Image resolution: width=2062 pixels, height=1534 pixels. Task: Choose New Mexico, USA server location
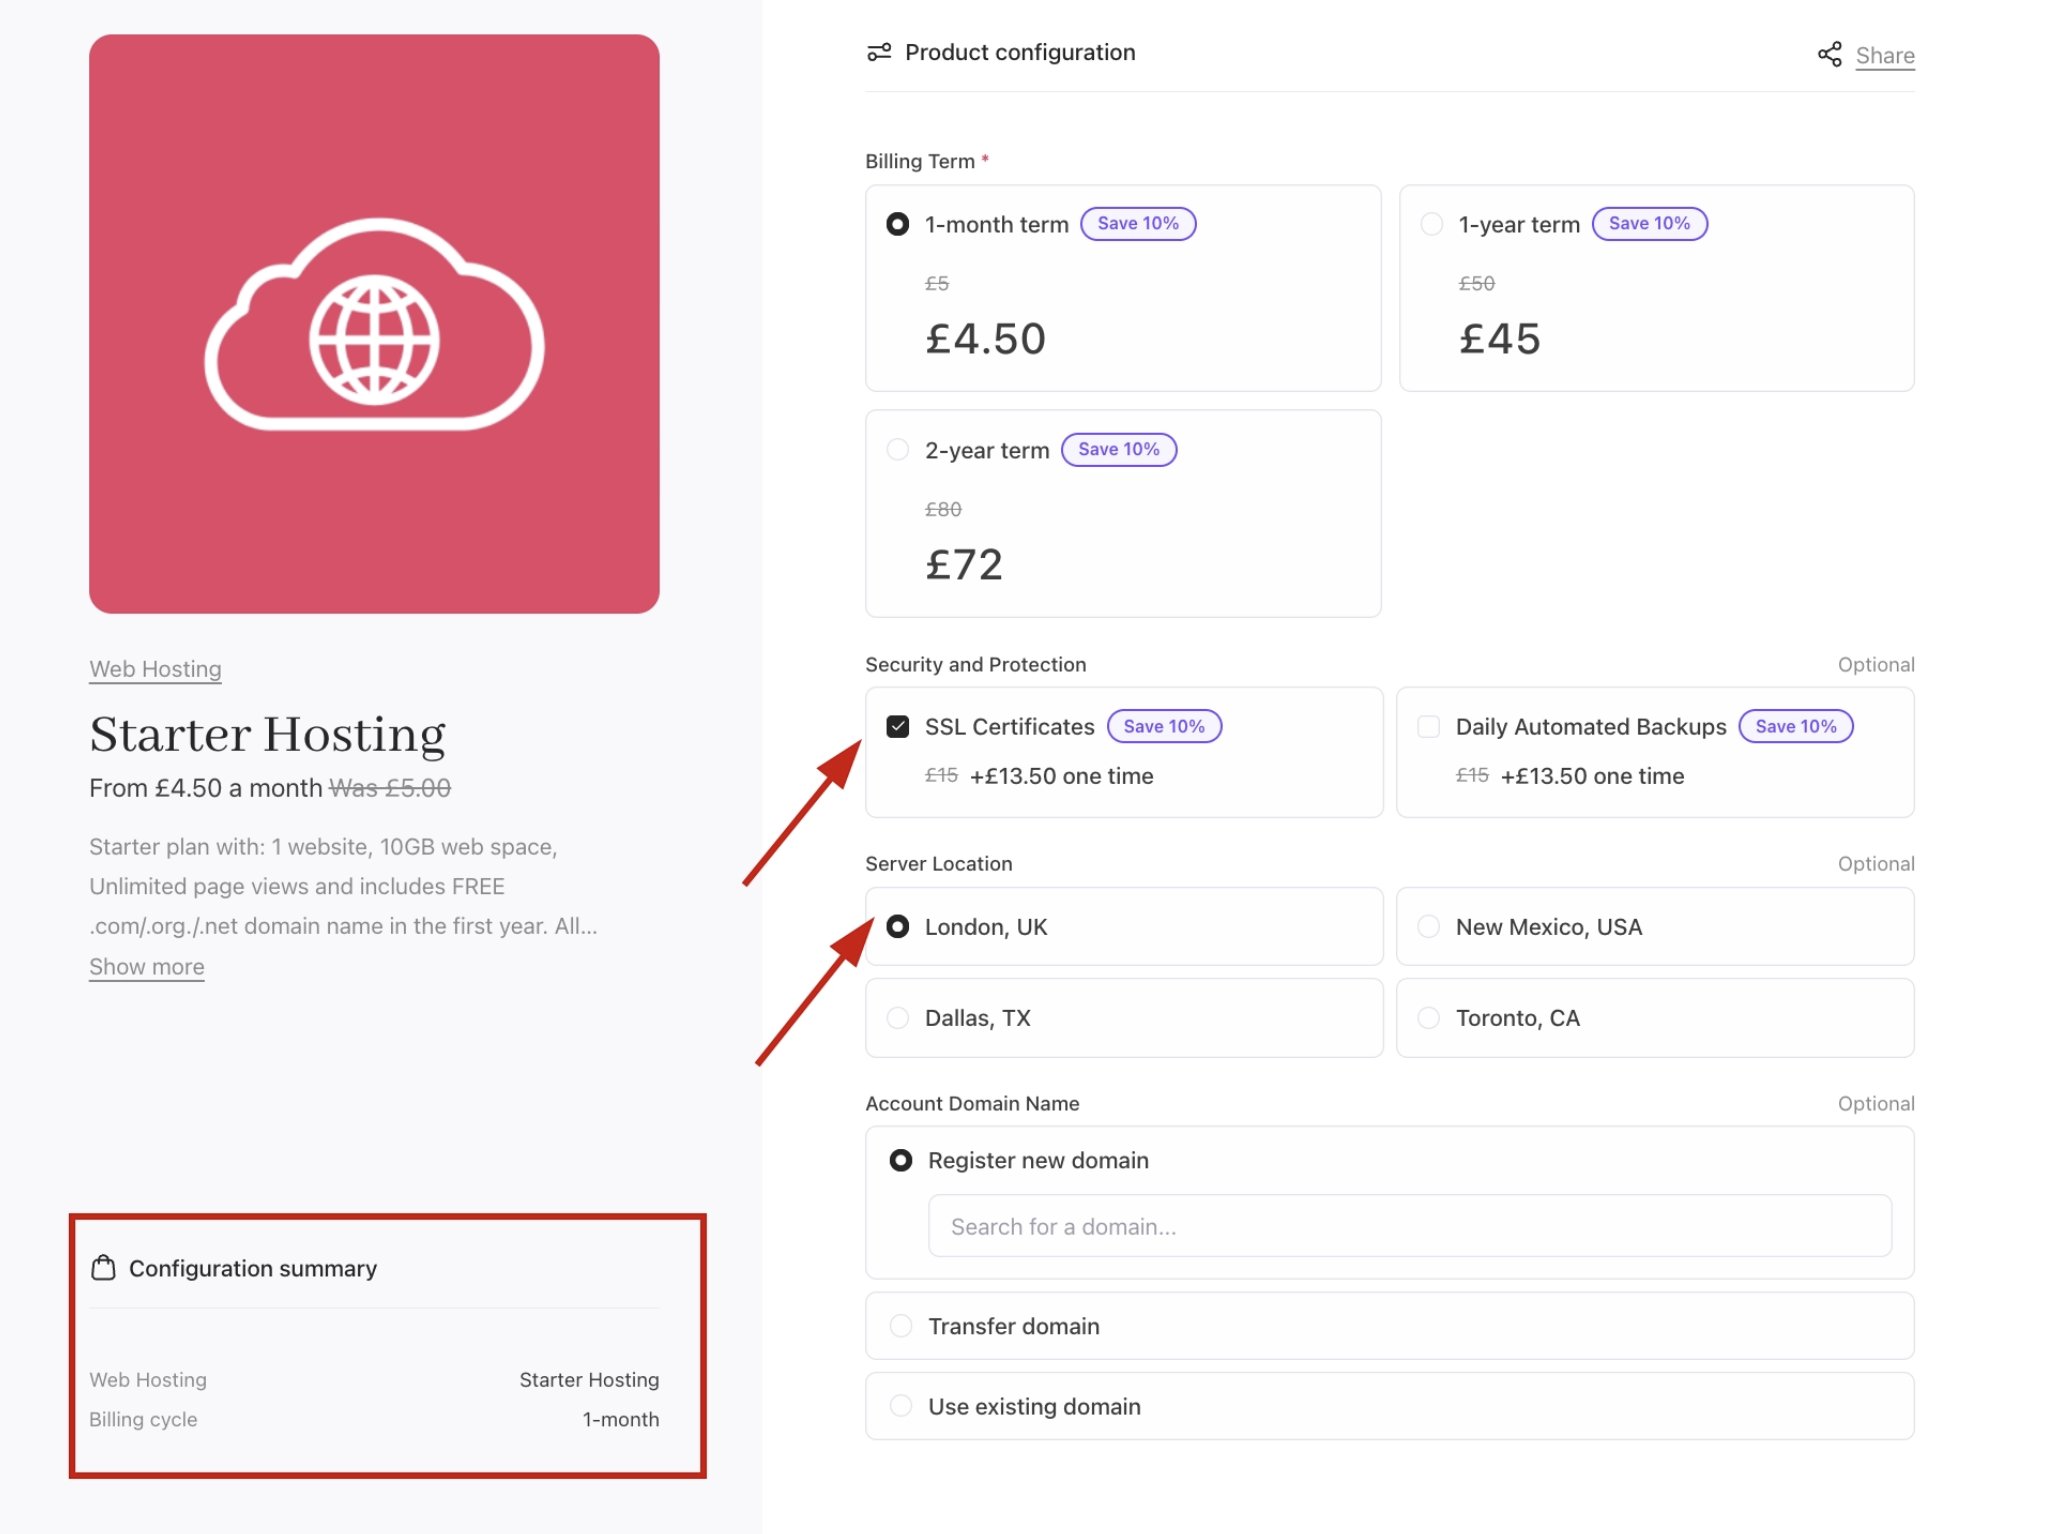click(1655, 927)
